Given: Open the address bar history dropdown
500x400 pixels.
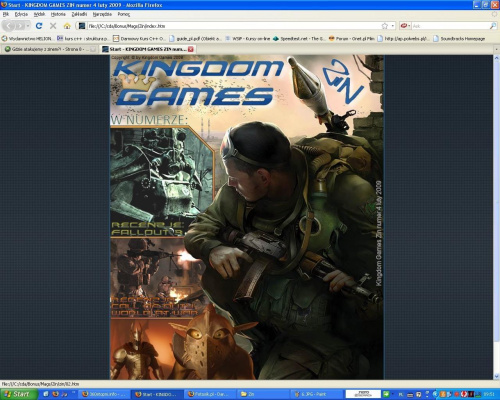Looking at the screenshot, I should 393,26.
